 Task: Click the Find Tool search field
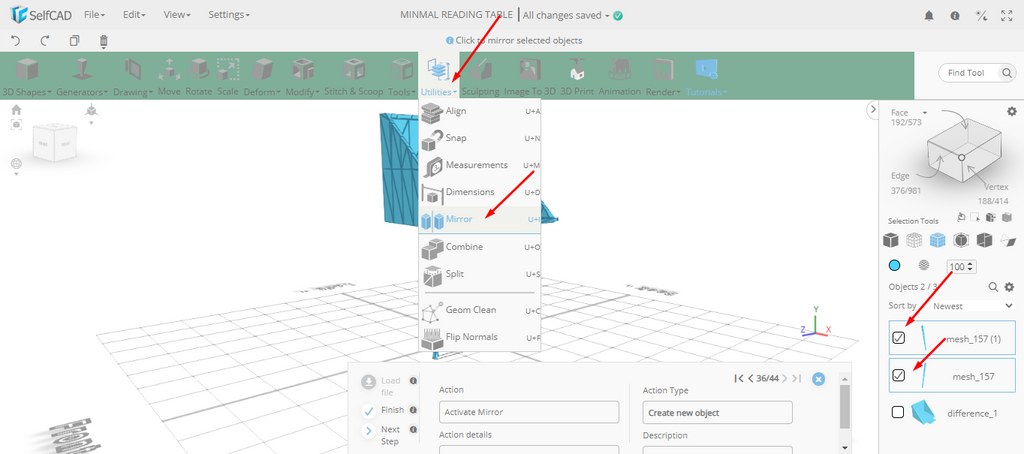975,73
